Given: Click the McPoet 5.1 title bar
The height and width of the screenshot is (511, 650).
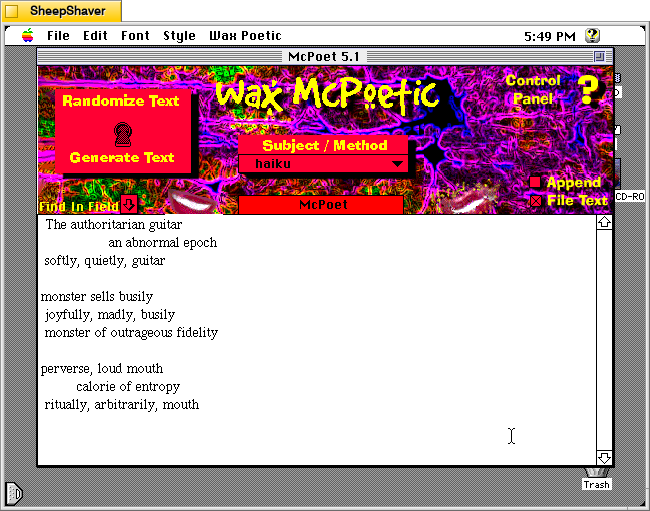Looking at the screenshot, I should point(324,56).
